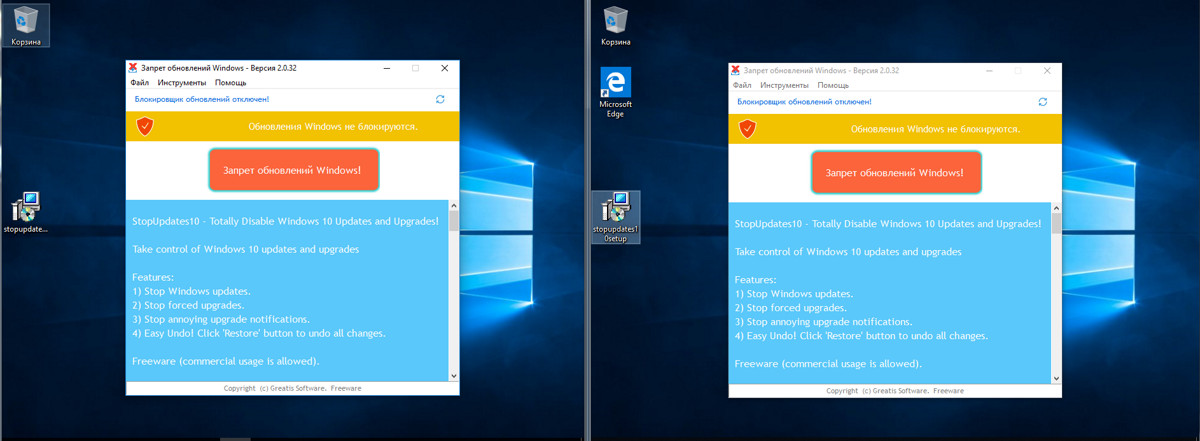Viewport: 1200px width, 441px height.
Task: Click scrollbar thumb in the right window
Action: [1056, 224]
